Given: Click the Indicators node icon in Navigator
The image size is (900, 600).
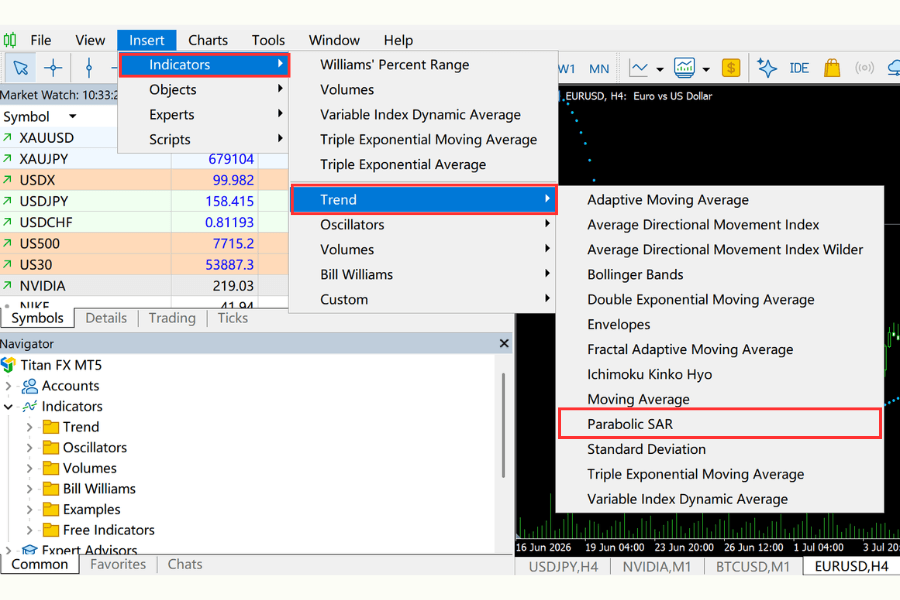Looking at the screenshot, I should [x=30, y=407].
